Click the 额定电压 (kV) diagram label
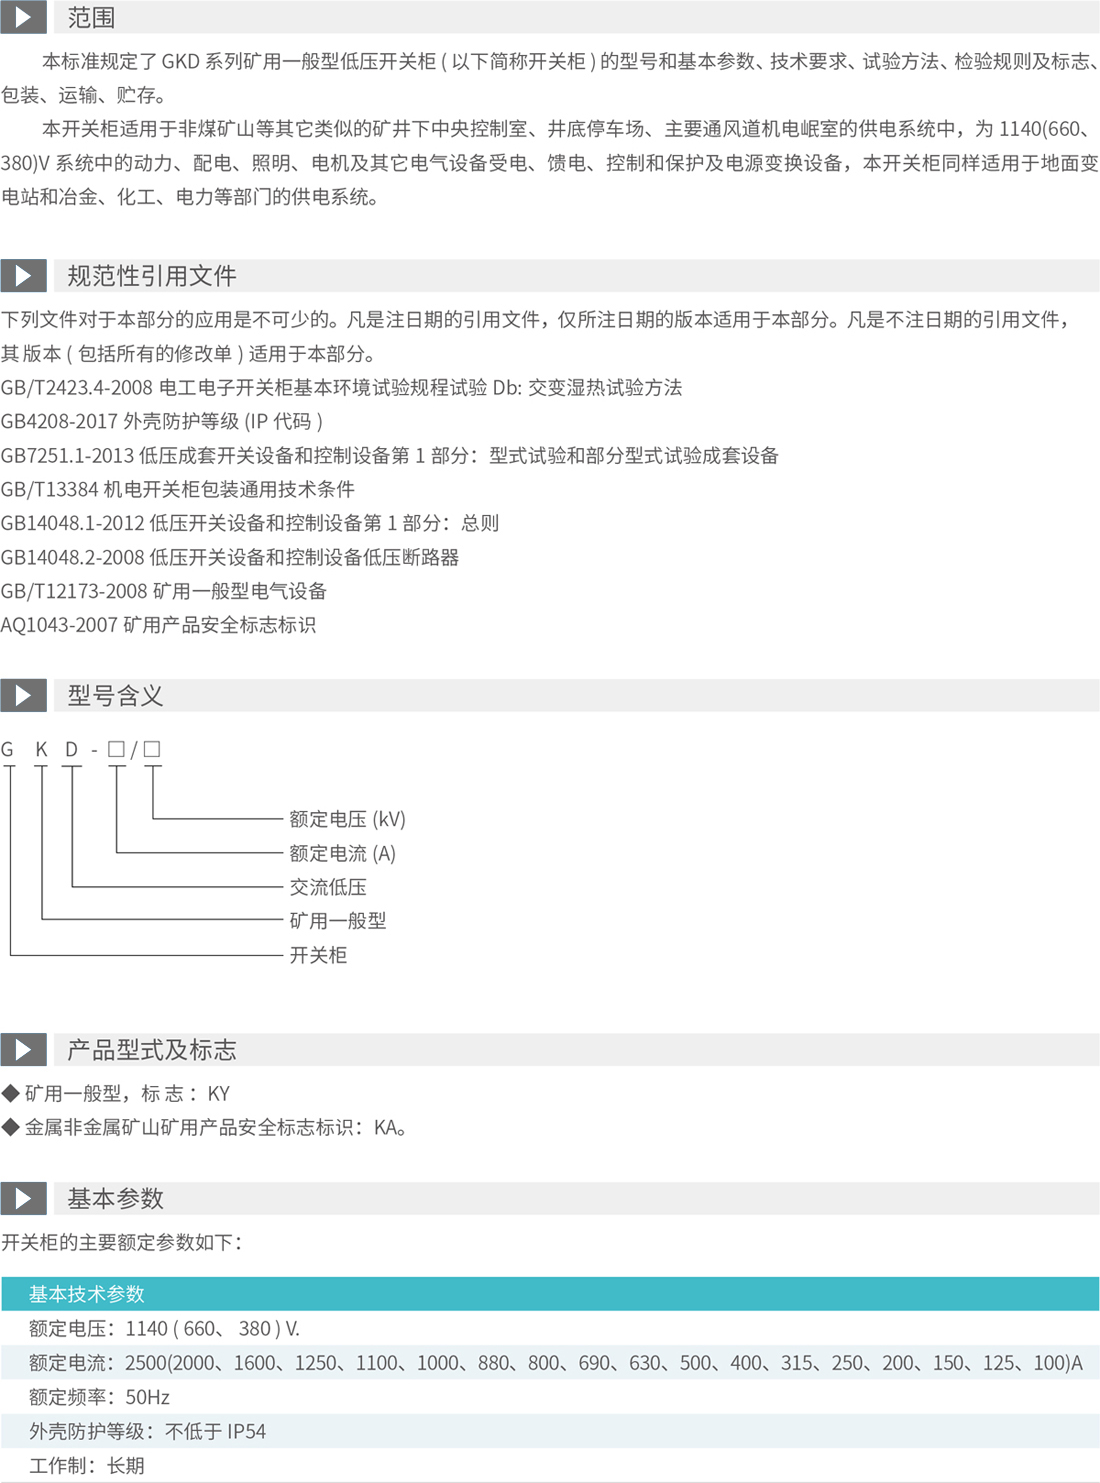1100x1483 pixels. click(x=347, y=819)
